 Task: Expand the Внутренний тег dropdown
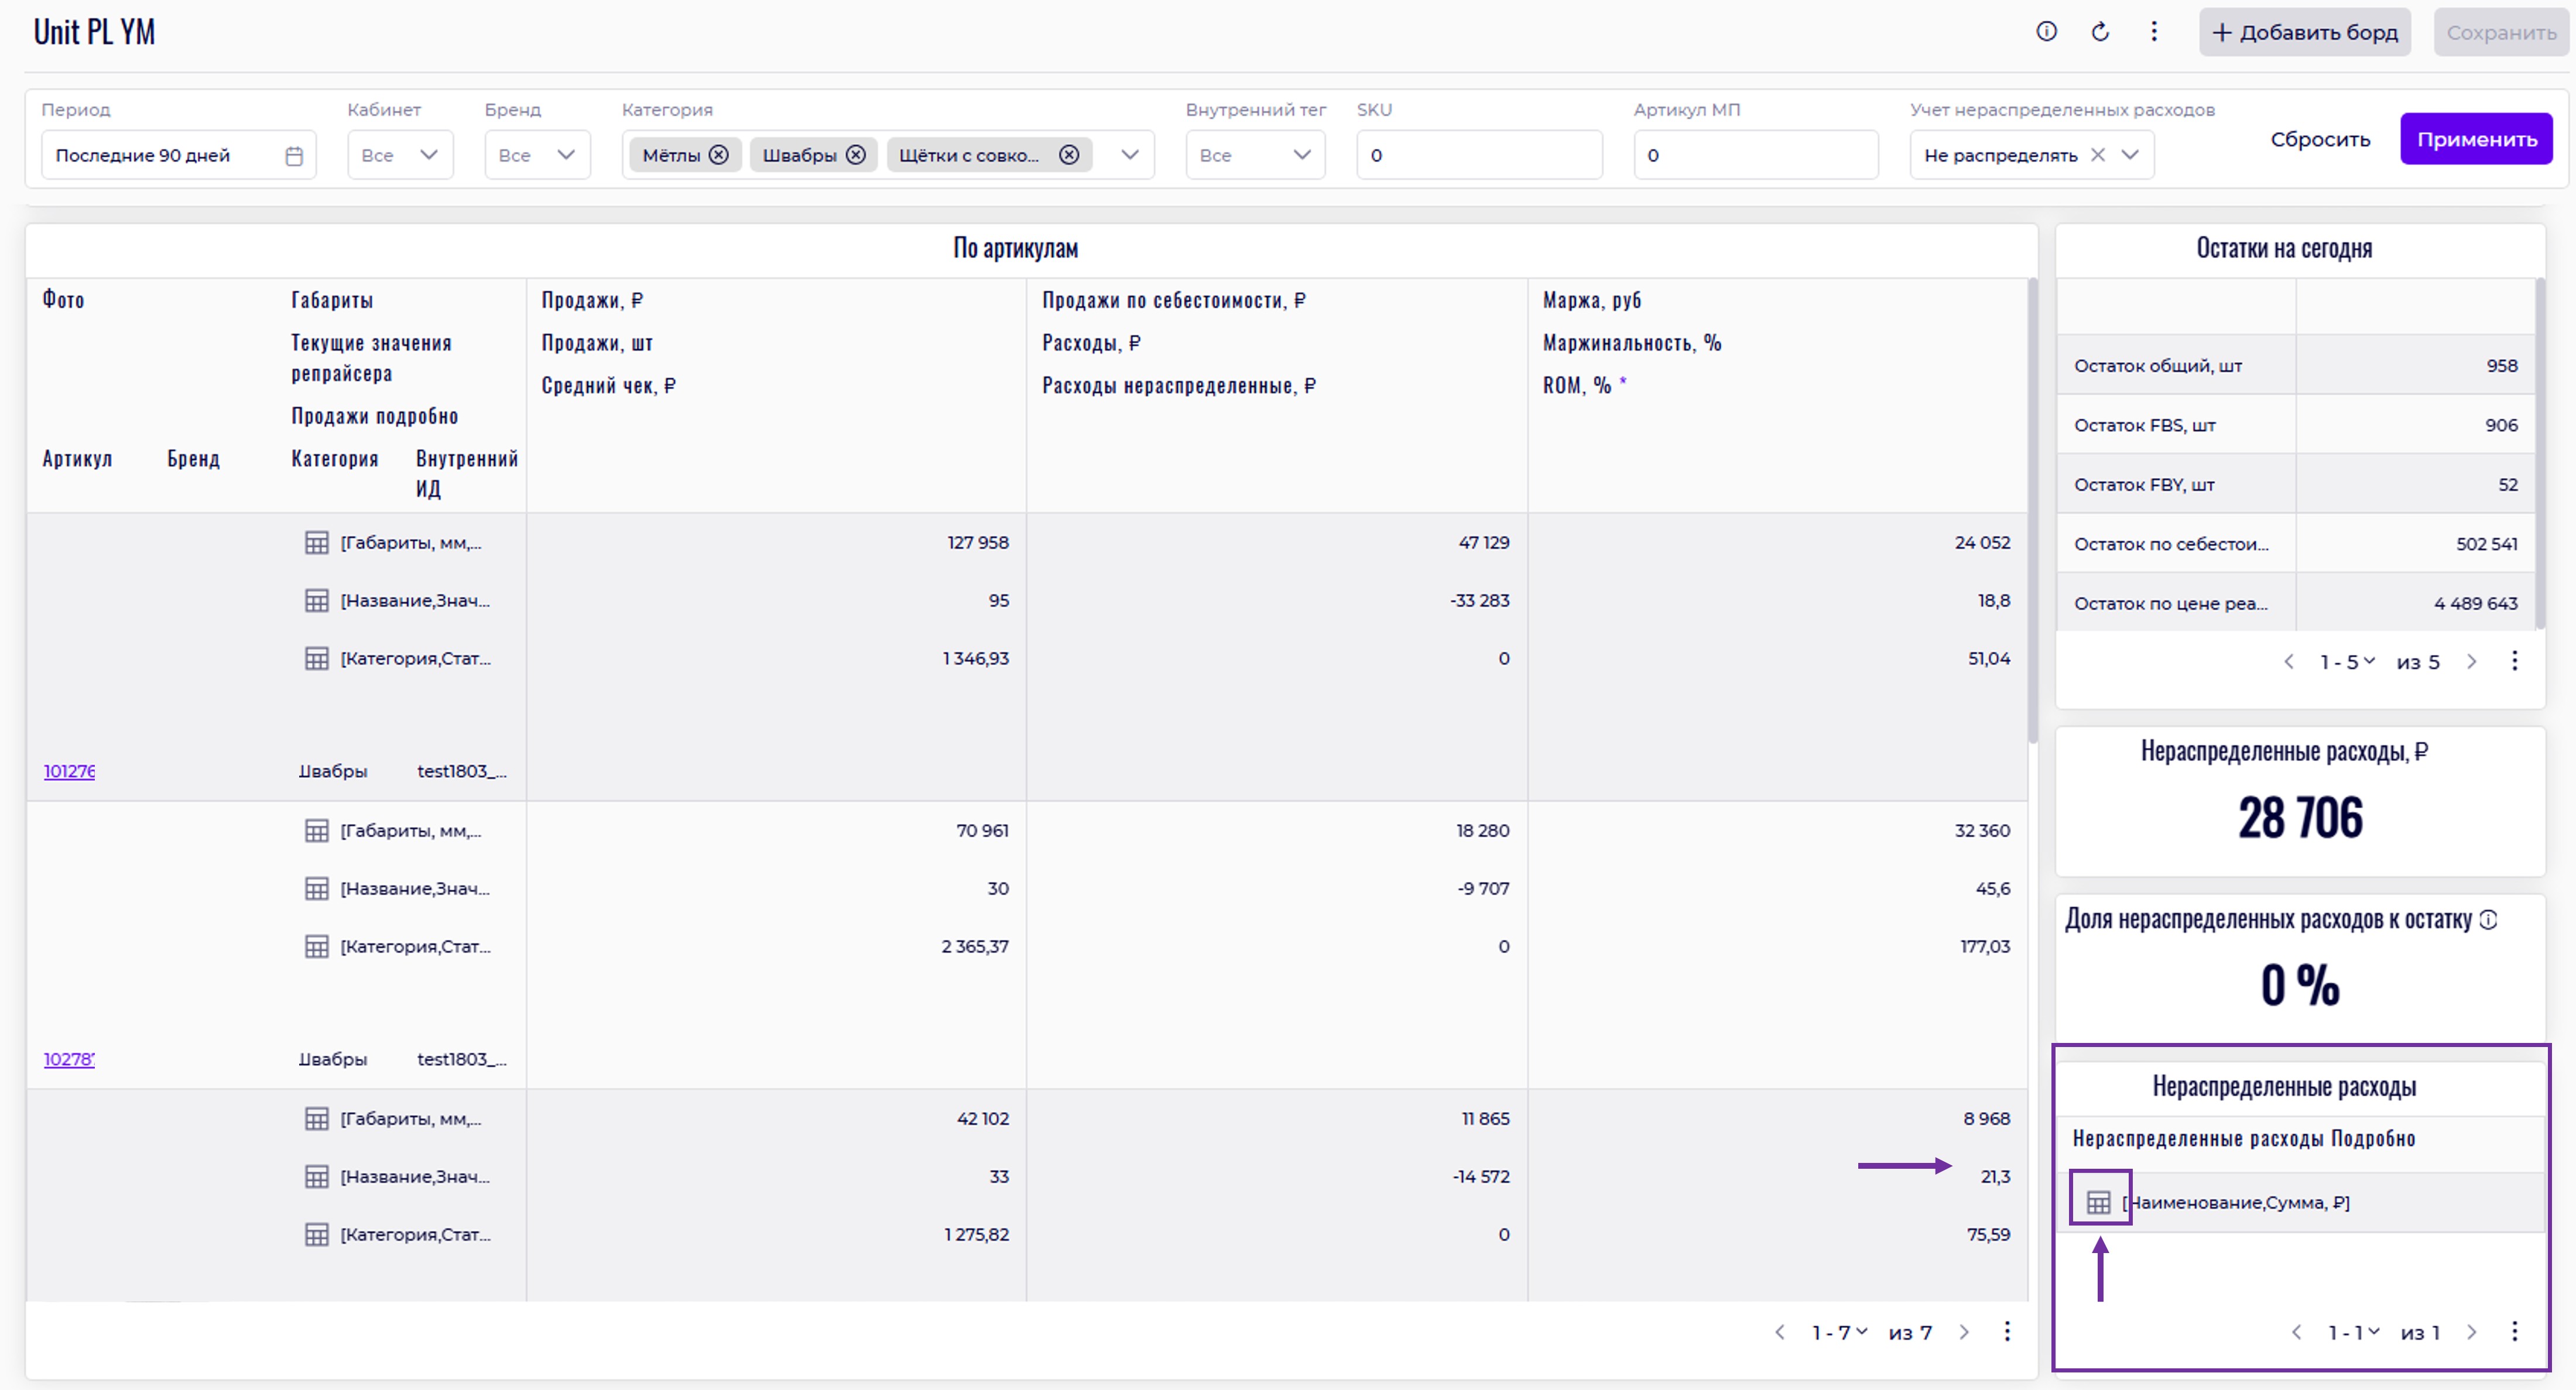1301,155
